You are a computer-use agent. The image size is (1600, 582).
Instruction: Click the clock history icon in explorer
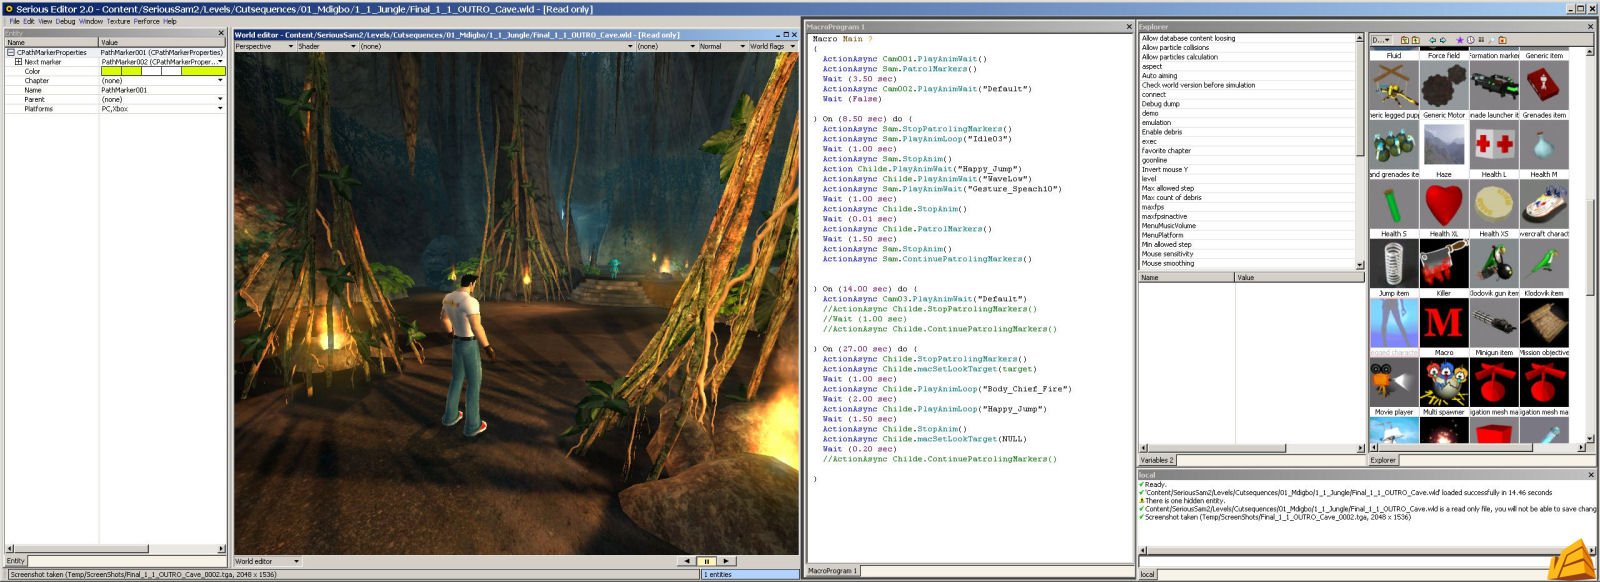click(1470, 40)
